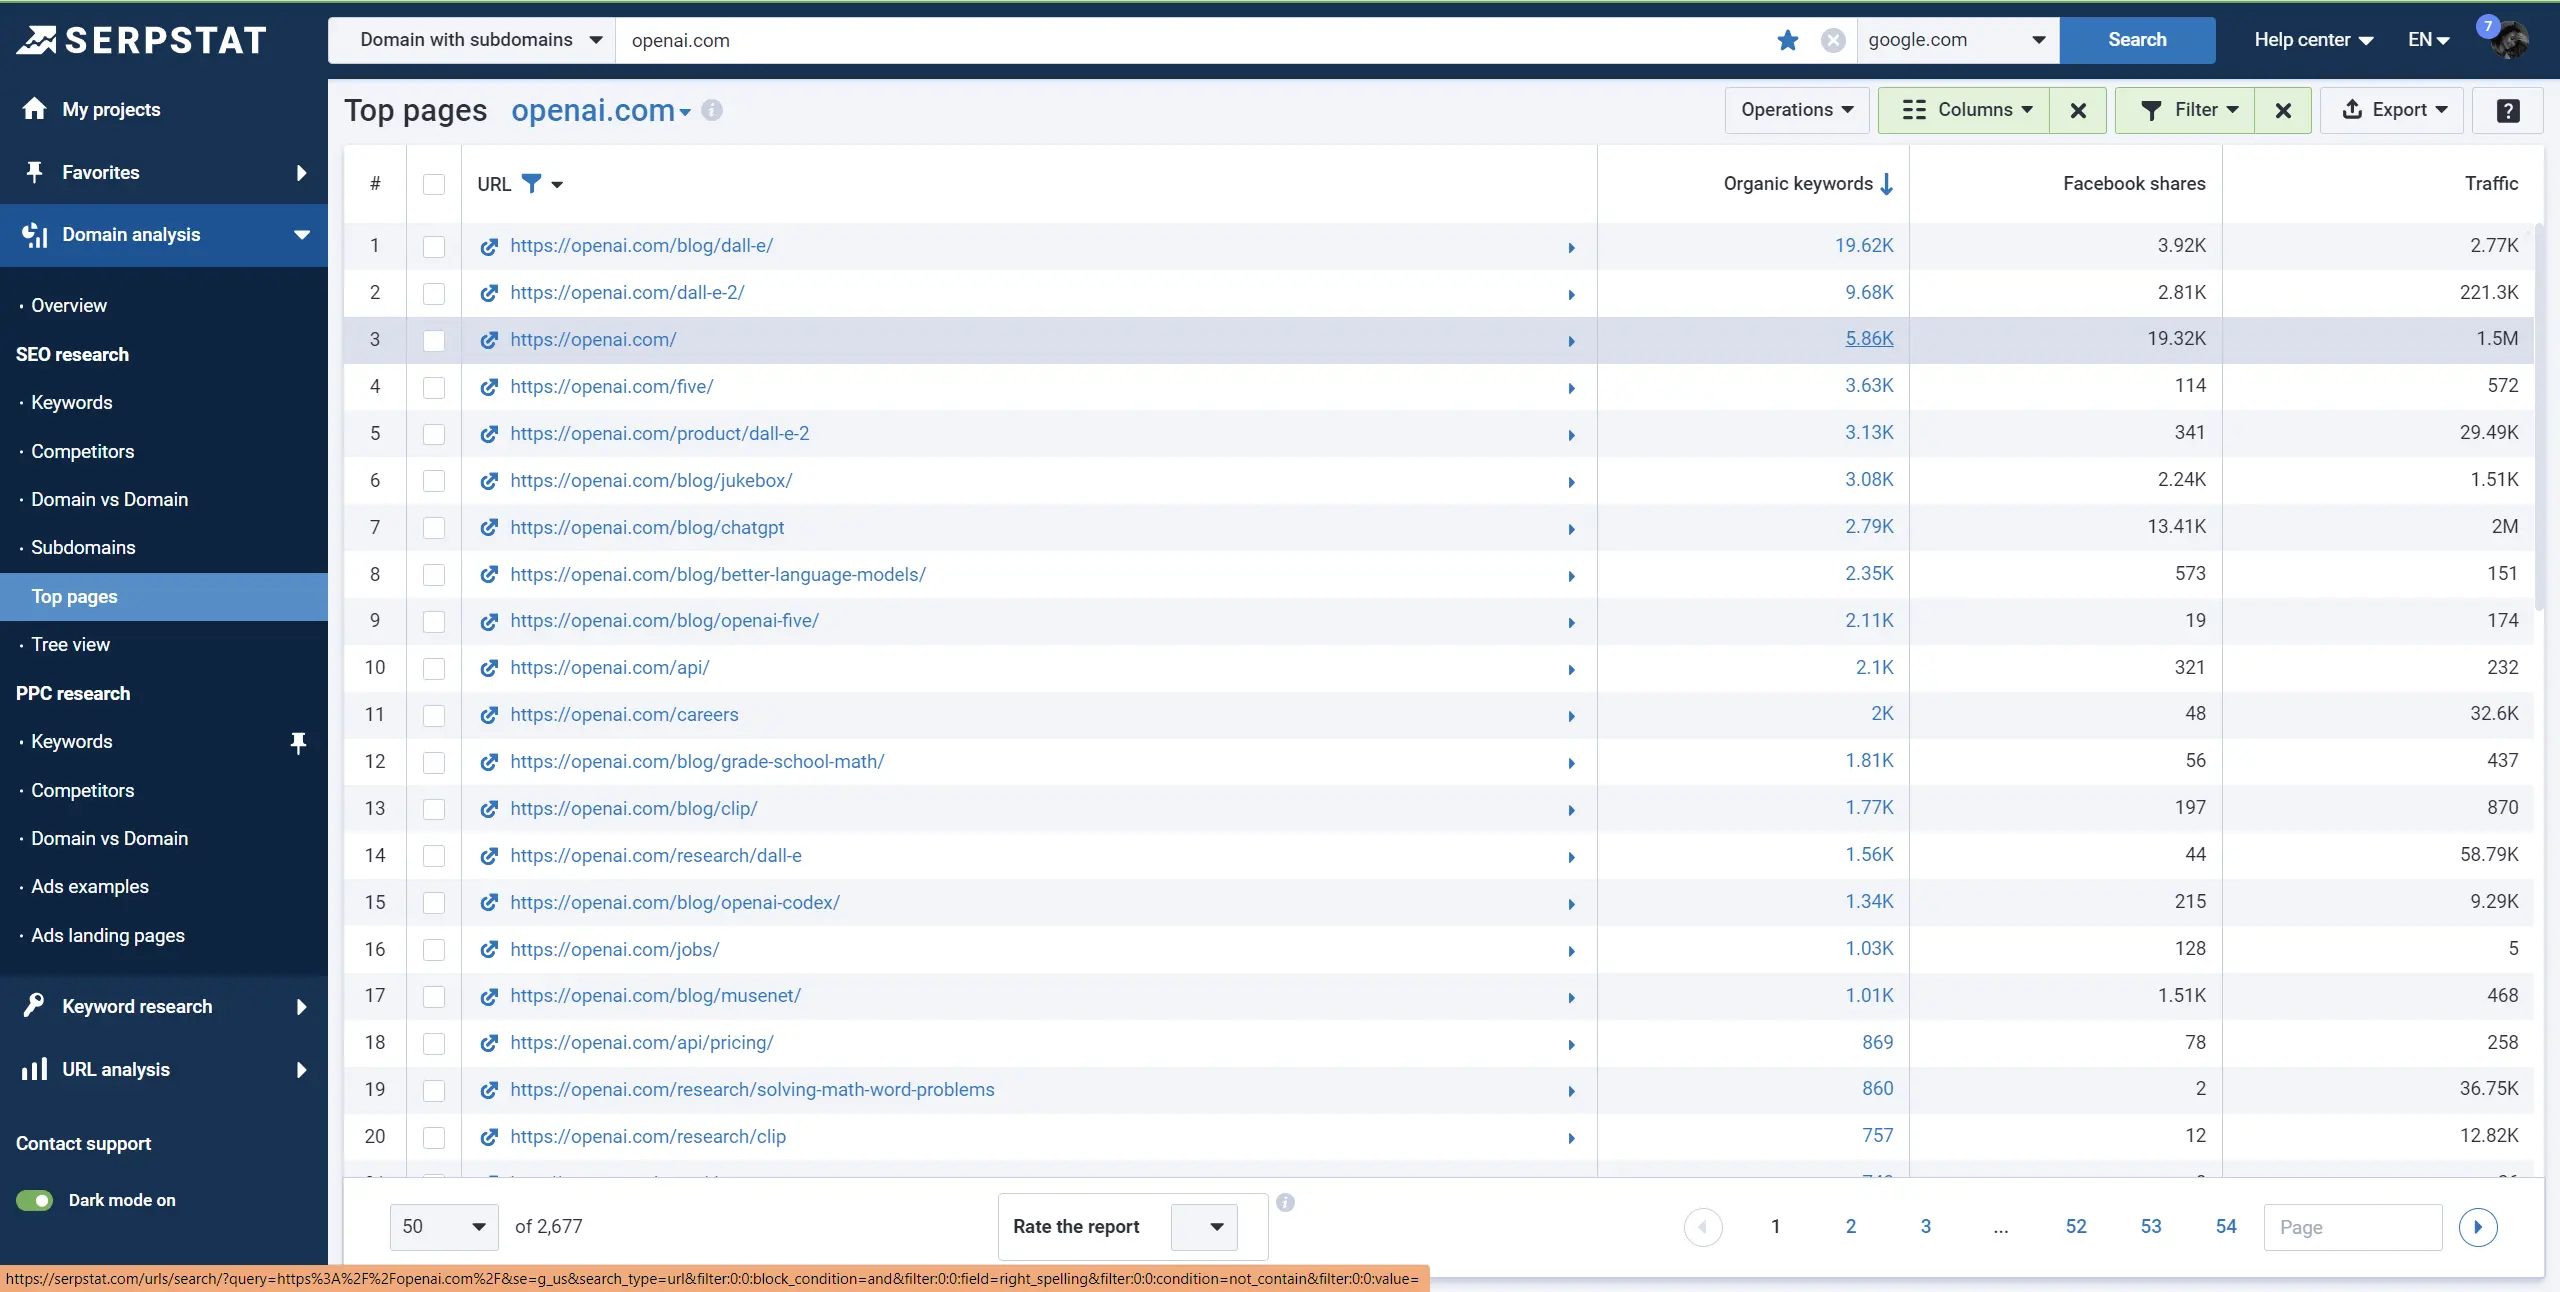Open Subdomains in sidebar
2560x1292 pixels.
coord(83,547)
